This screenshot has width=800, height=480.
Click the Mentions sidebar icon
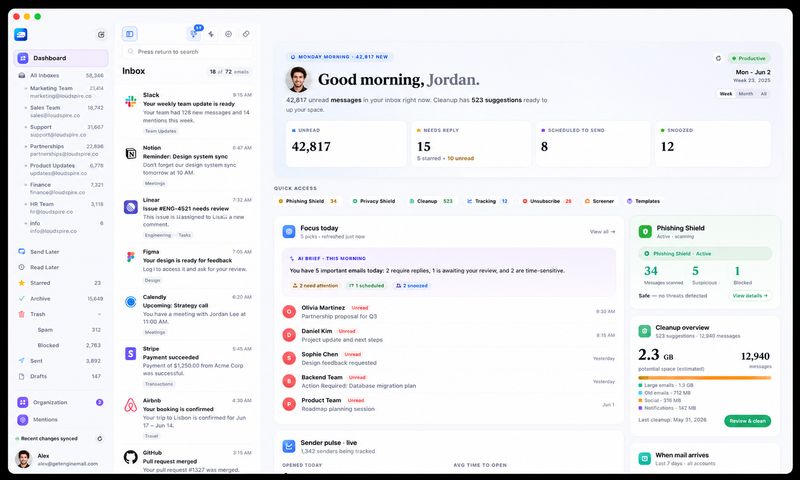pos(22,420)
